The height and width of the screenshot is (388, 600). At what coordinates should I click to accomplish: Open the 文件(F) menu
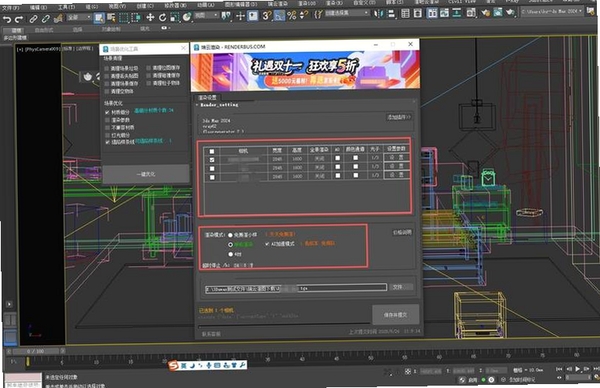pyautogui.click(x=10, y=8)
